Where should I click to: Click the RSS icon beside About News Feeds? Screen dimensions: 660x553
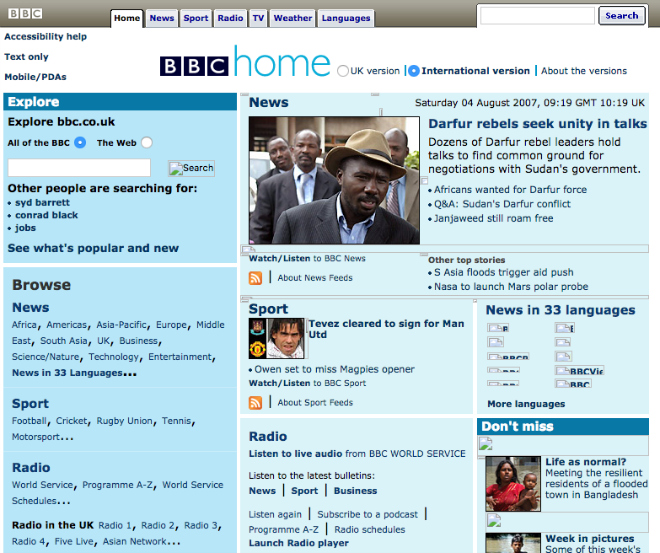(255, 278)
